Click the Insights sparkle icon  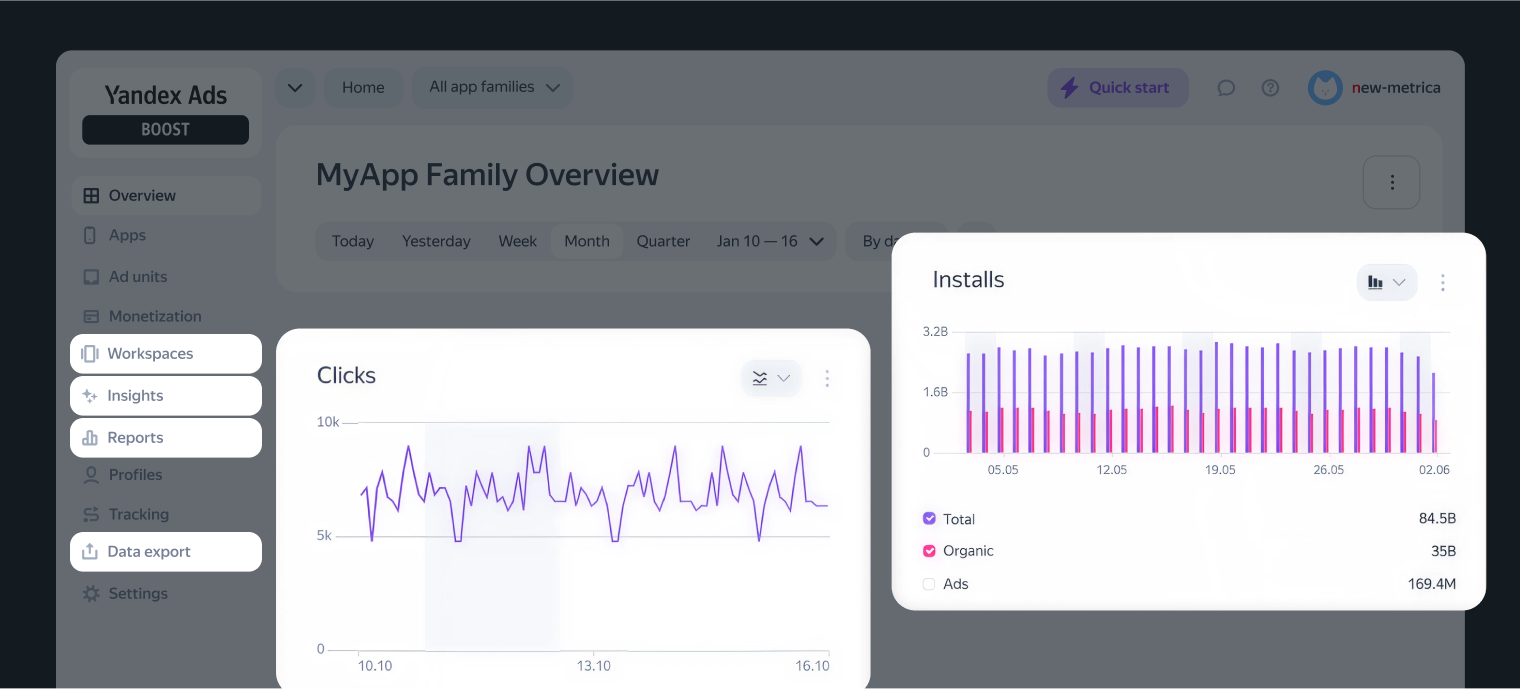(90, 396)
